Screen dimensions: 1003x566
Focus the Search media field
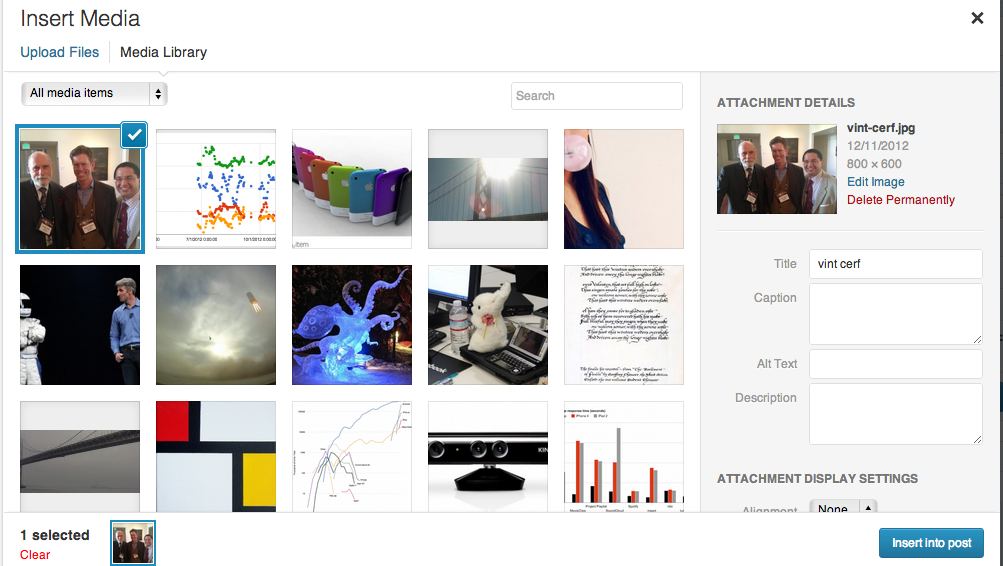pyautogui.click(x=596, y=96)
